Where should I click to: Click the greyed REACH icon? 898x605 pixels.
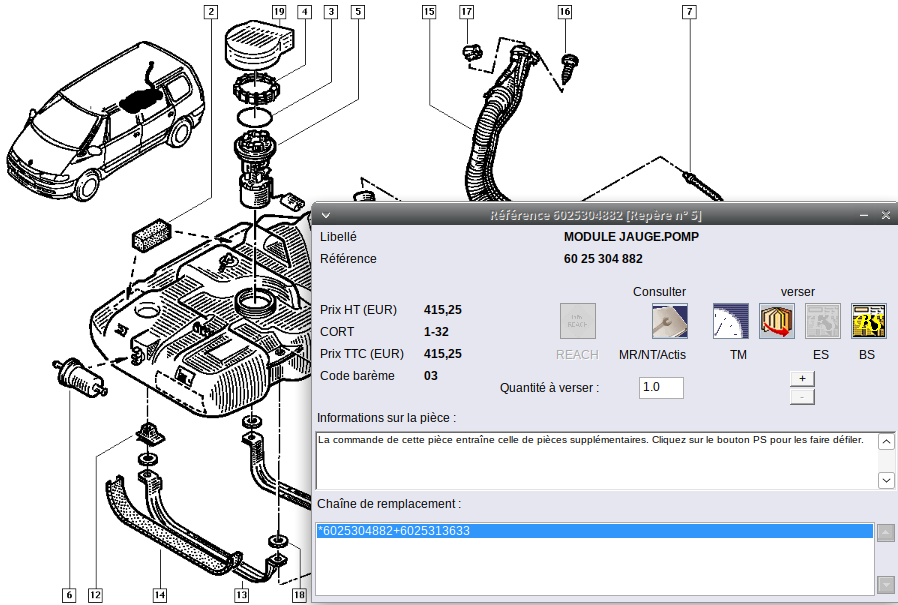pos(577,321)
